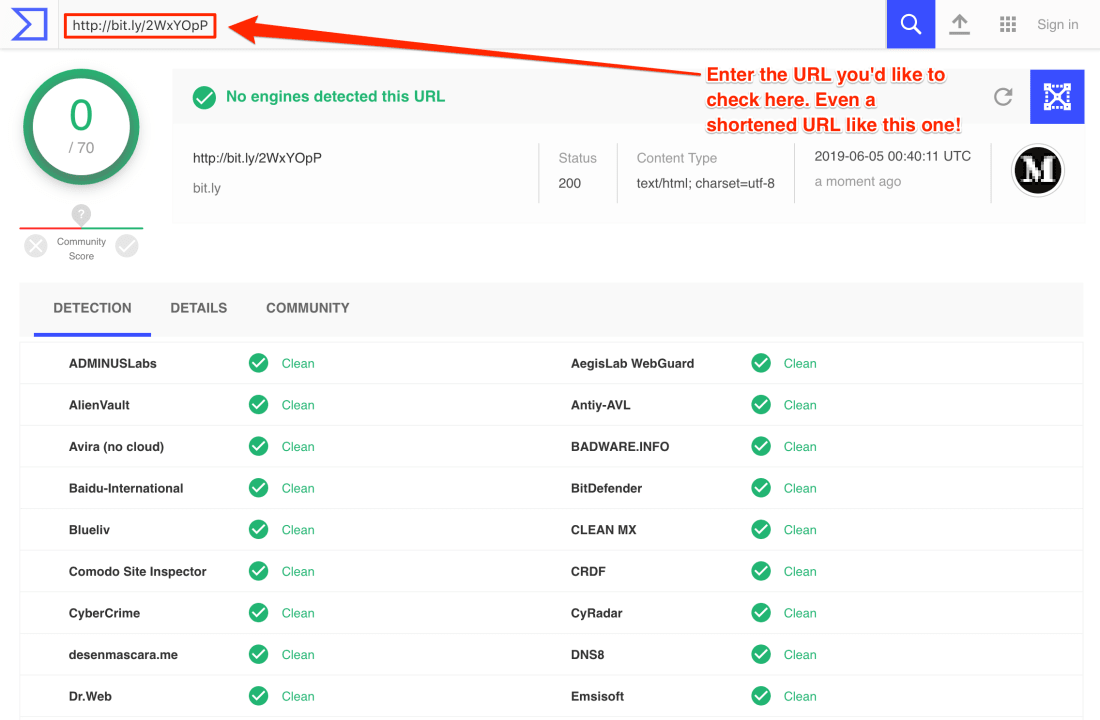Click the BitDefender clean check icon

[x=760, y=488]
